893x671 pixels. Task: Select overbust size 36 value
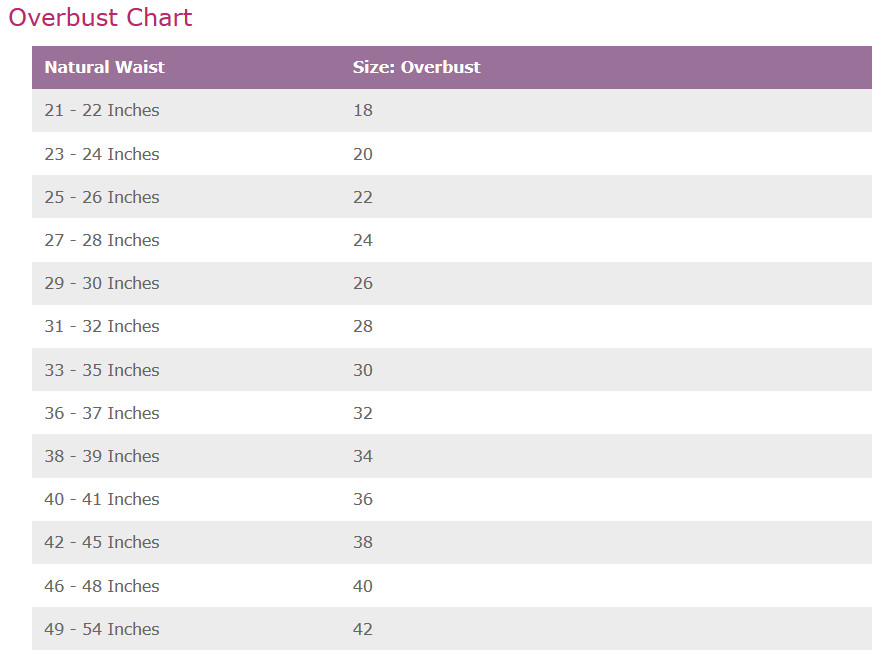[363, 499]
